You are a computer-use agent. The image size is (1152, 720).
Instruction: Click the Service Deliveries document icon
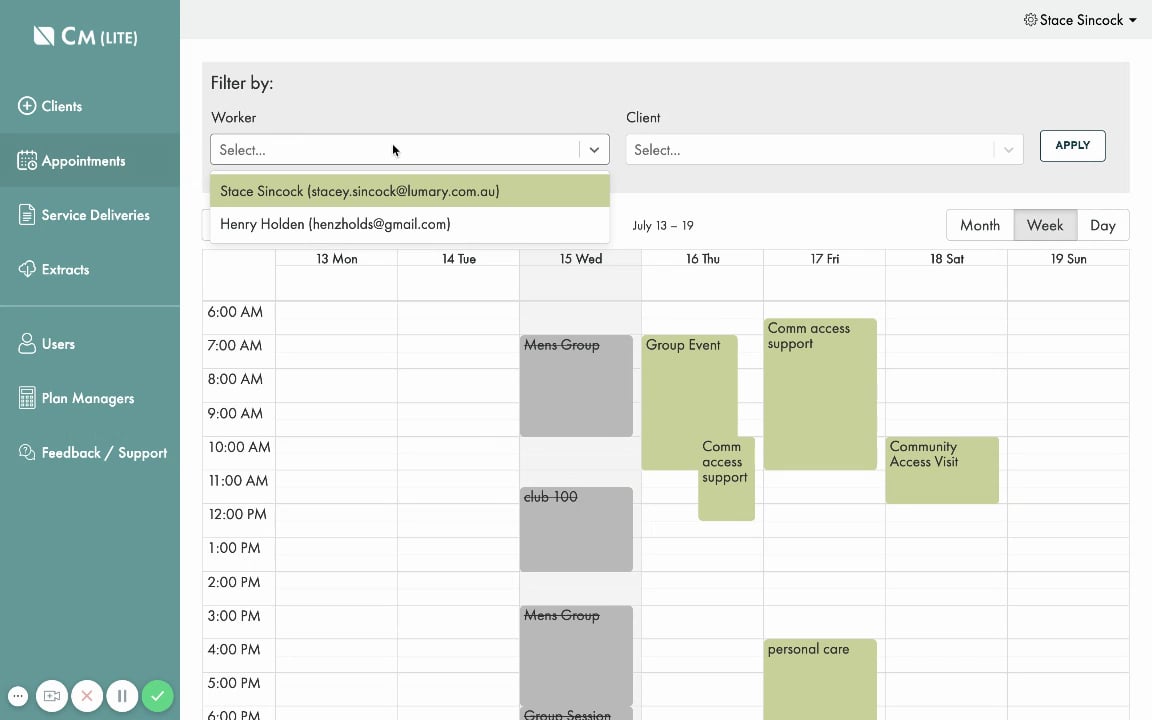tap(27, 215)
